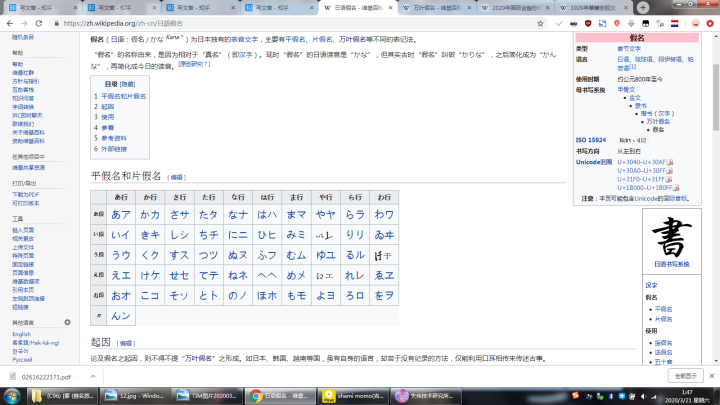Click the PDF file icon in downloads bar
This screenshot has height=405, width=720.
10,375
